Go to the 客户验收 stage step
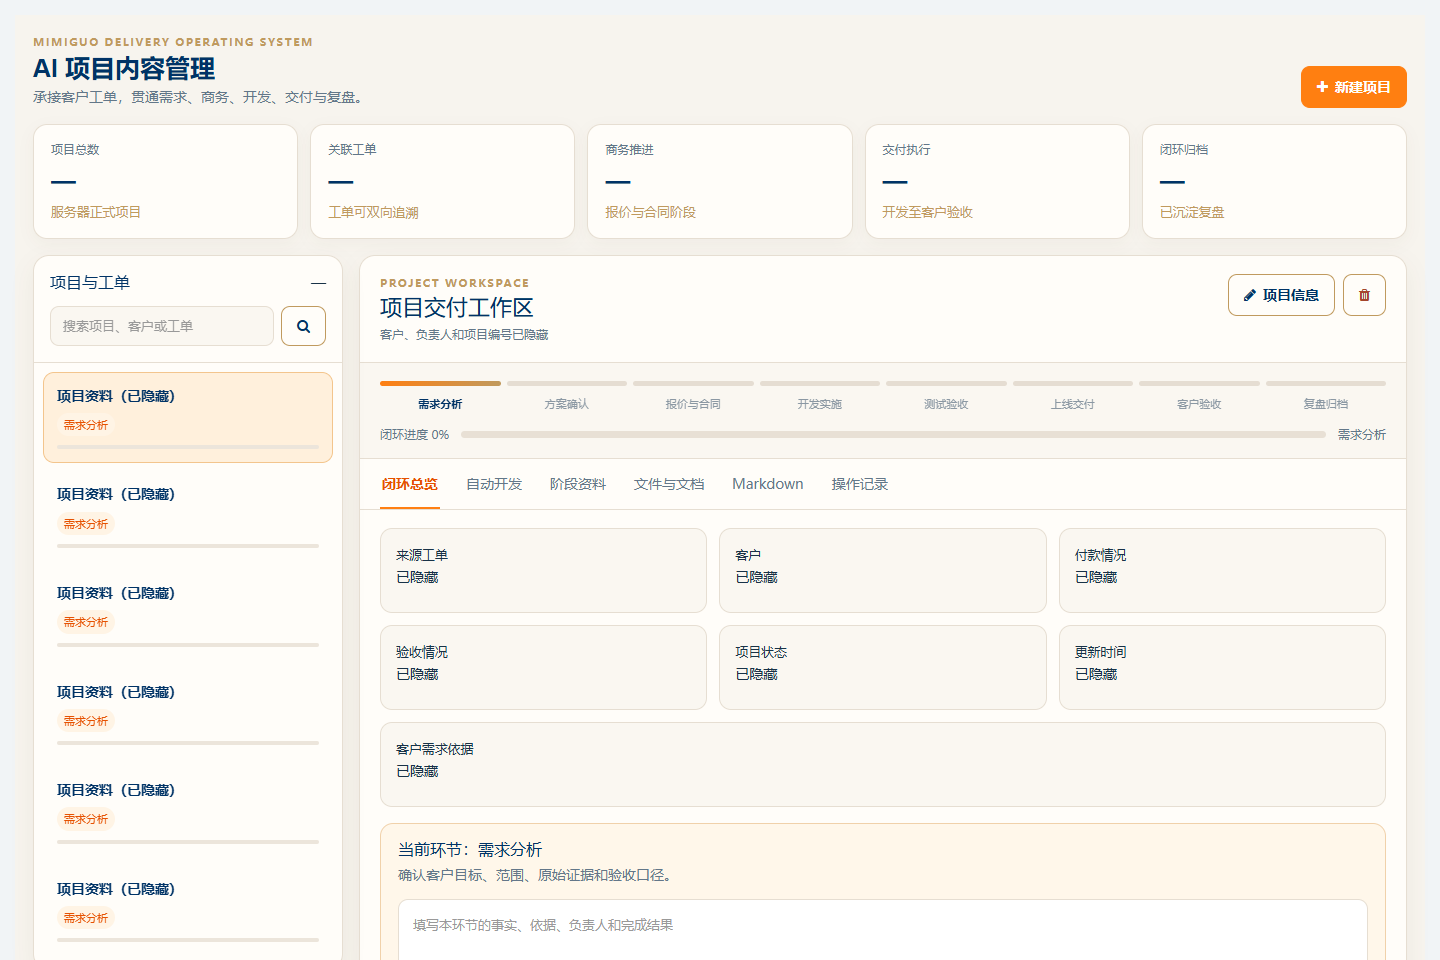 (x=1199, y=396)
